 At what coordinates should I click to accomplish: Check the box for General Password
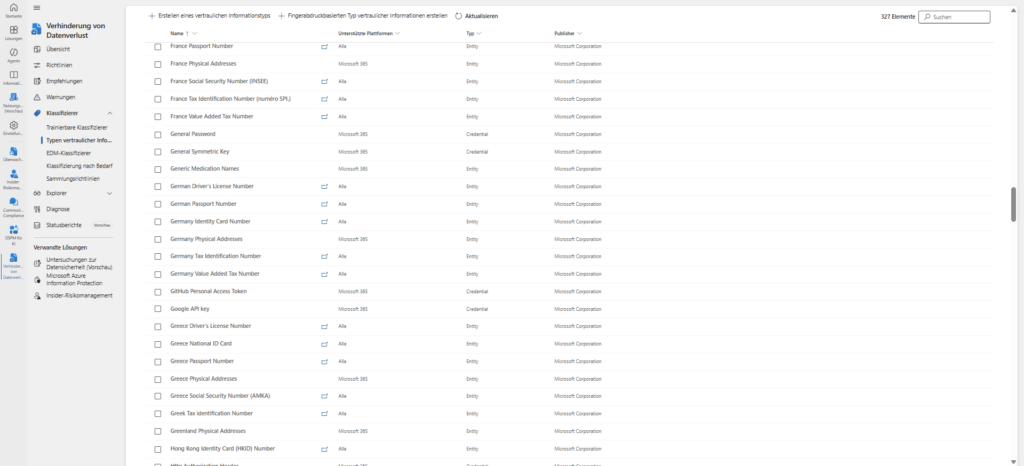(x=157, y=134)
